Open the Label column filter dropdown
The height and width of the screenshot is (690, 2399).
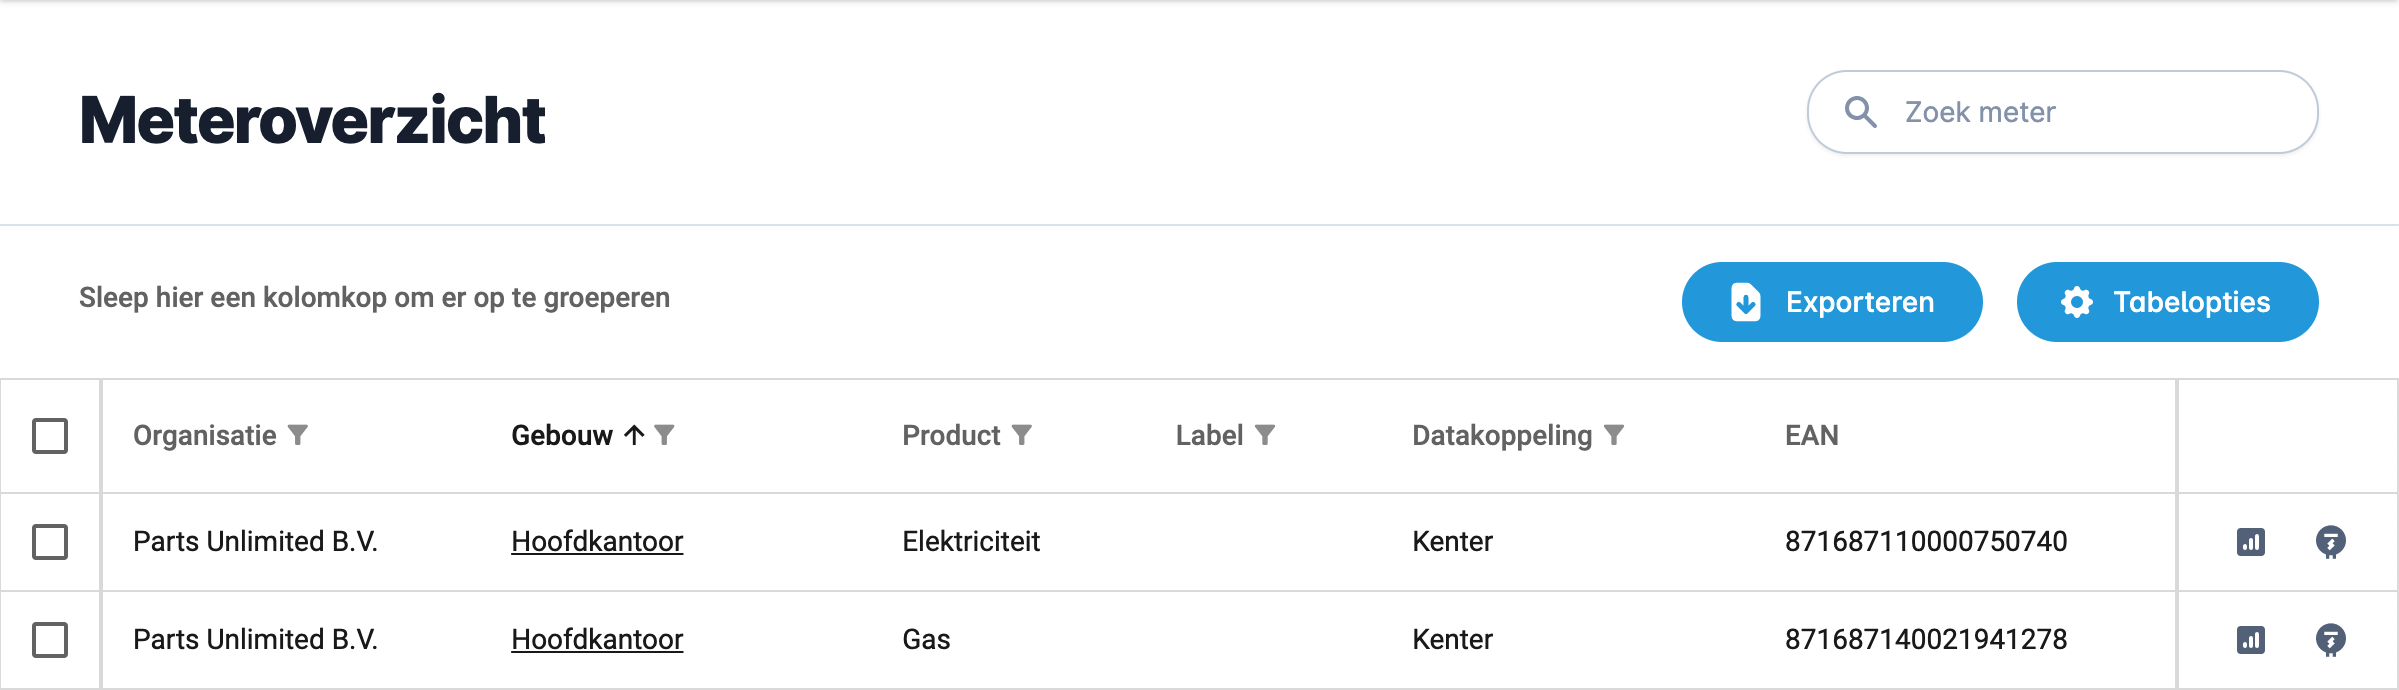tap(1265, 435)
